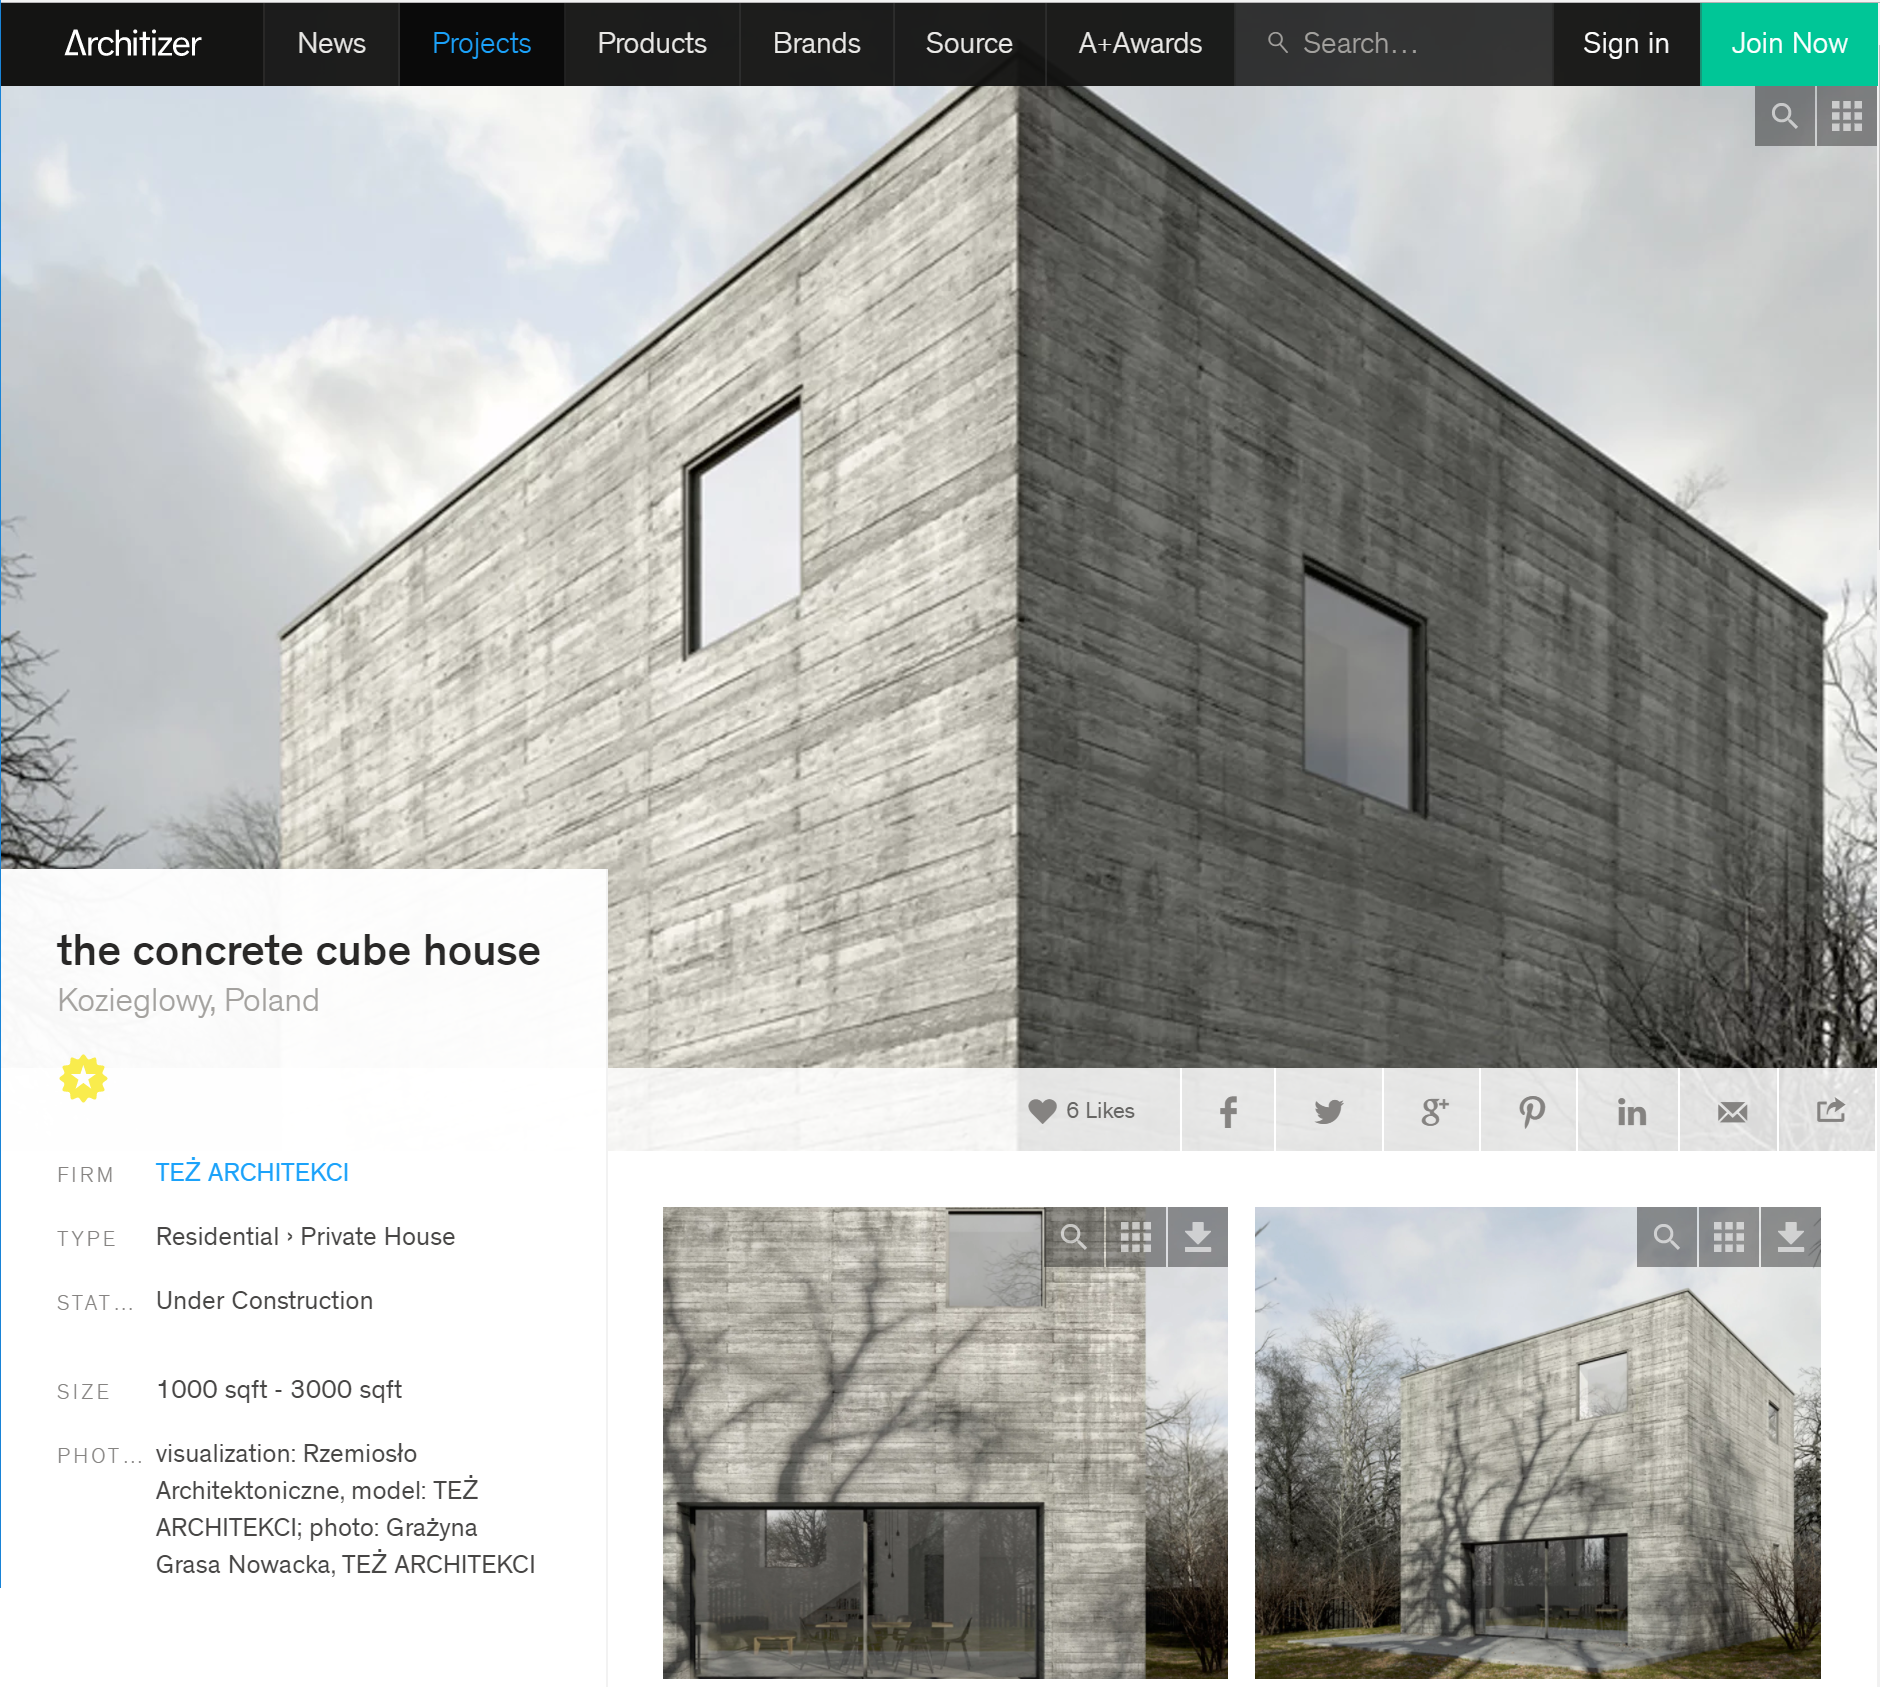This screenshot has height=1687, width=1880.
Task: Email the project using envelope icon
Action: coord(1732,1111)
